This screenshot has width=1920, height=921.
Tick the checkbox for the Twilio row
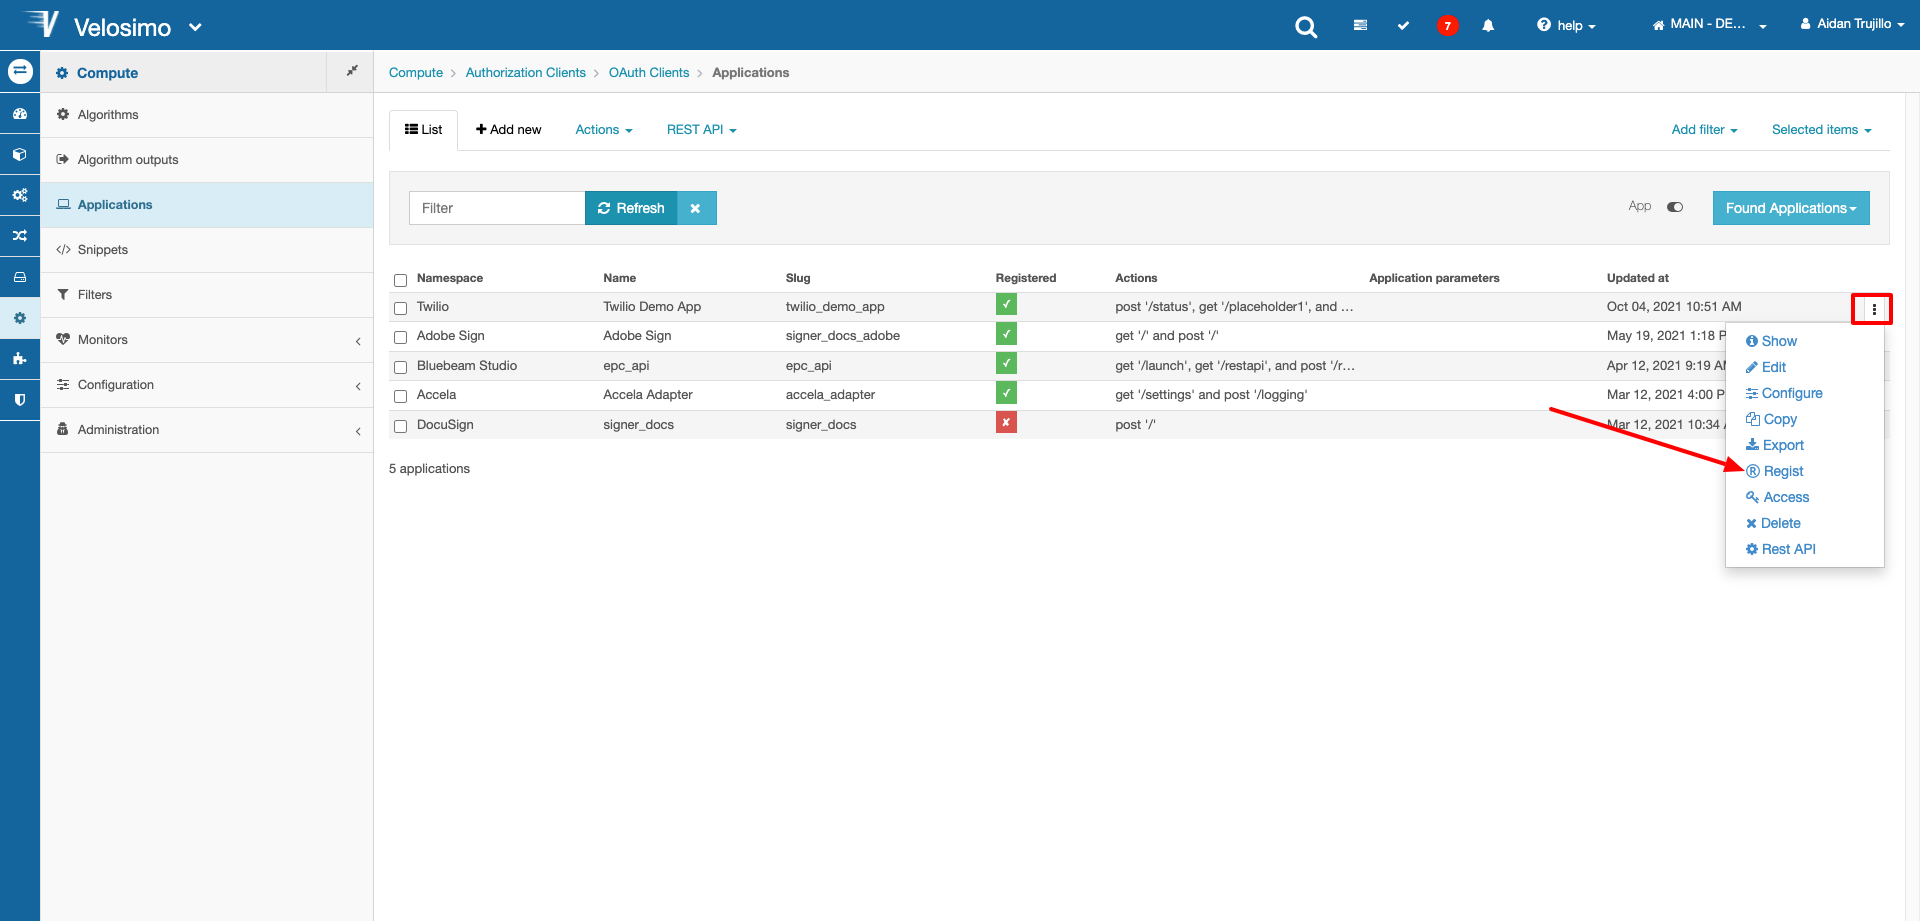click(x=400, y=308)
